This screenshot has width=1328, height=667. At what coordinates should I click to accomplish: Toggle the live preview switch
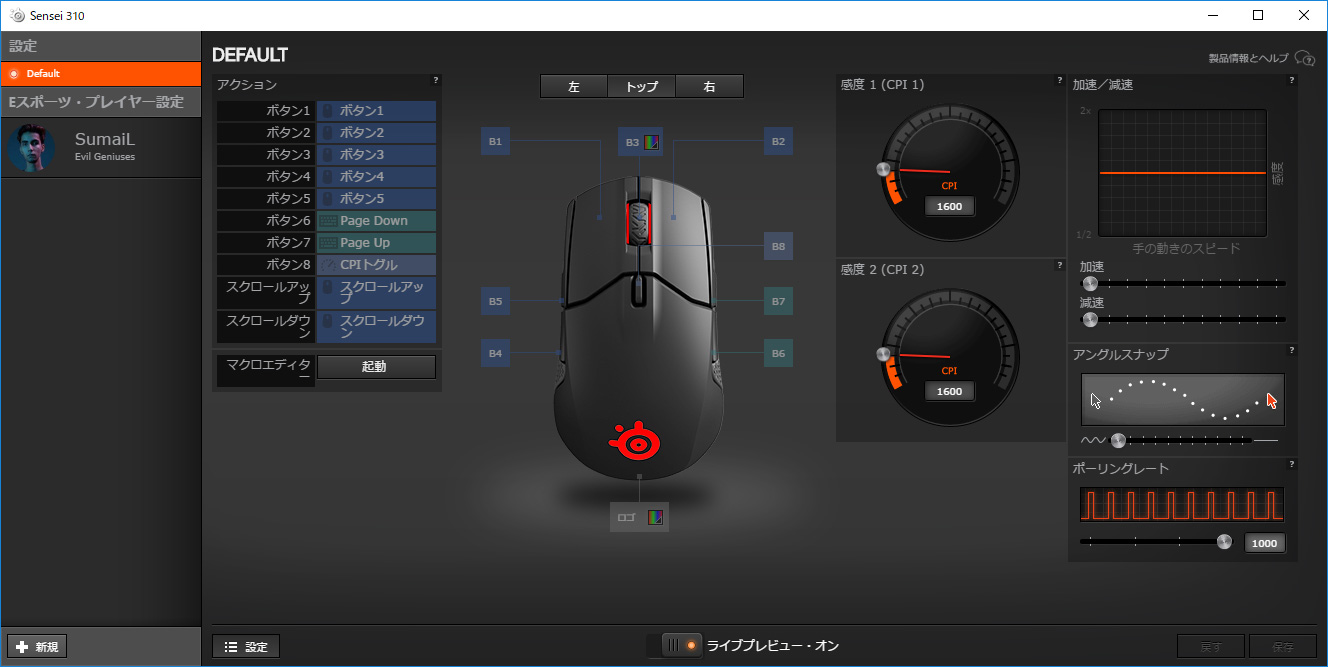tap(676, 645)
